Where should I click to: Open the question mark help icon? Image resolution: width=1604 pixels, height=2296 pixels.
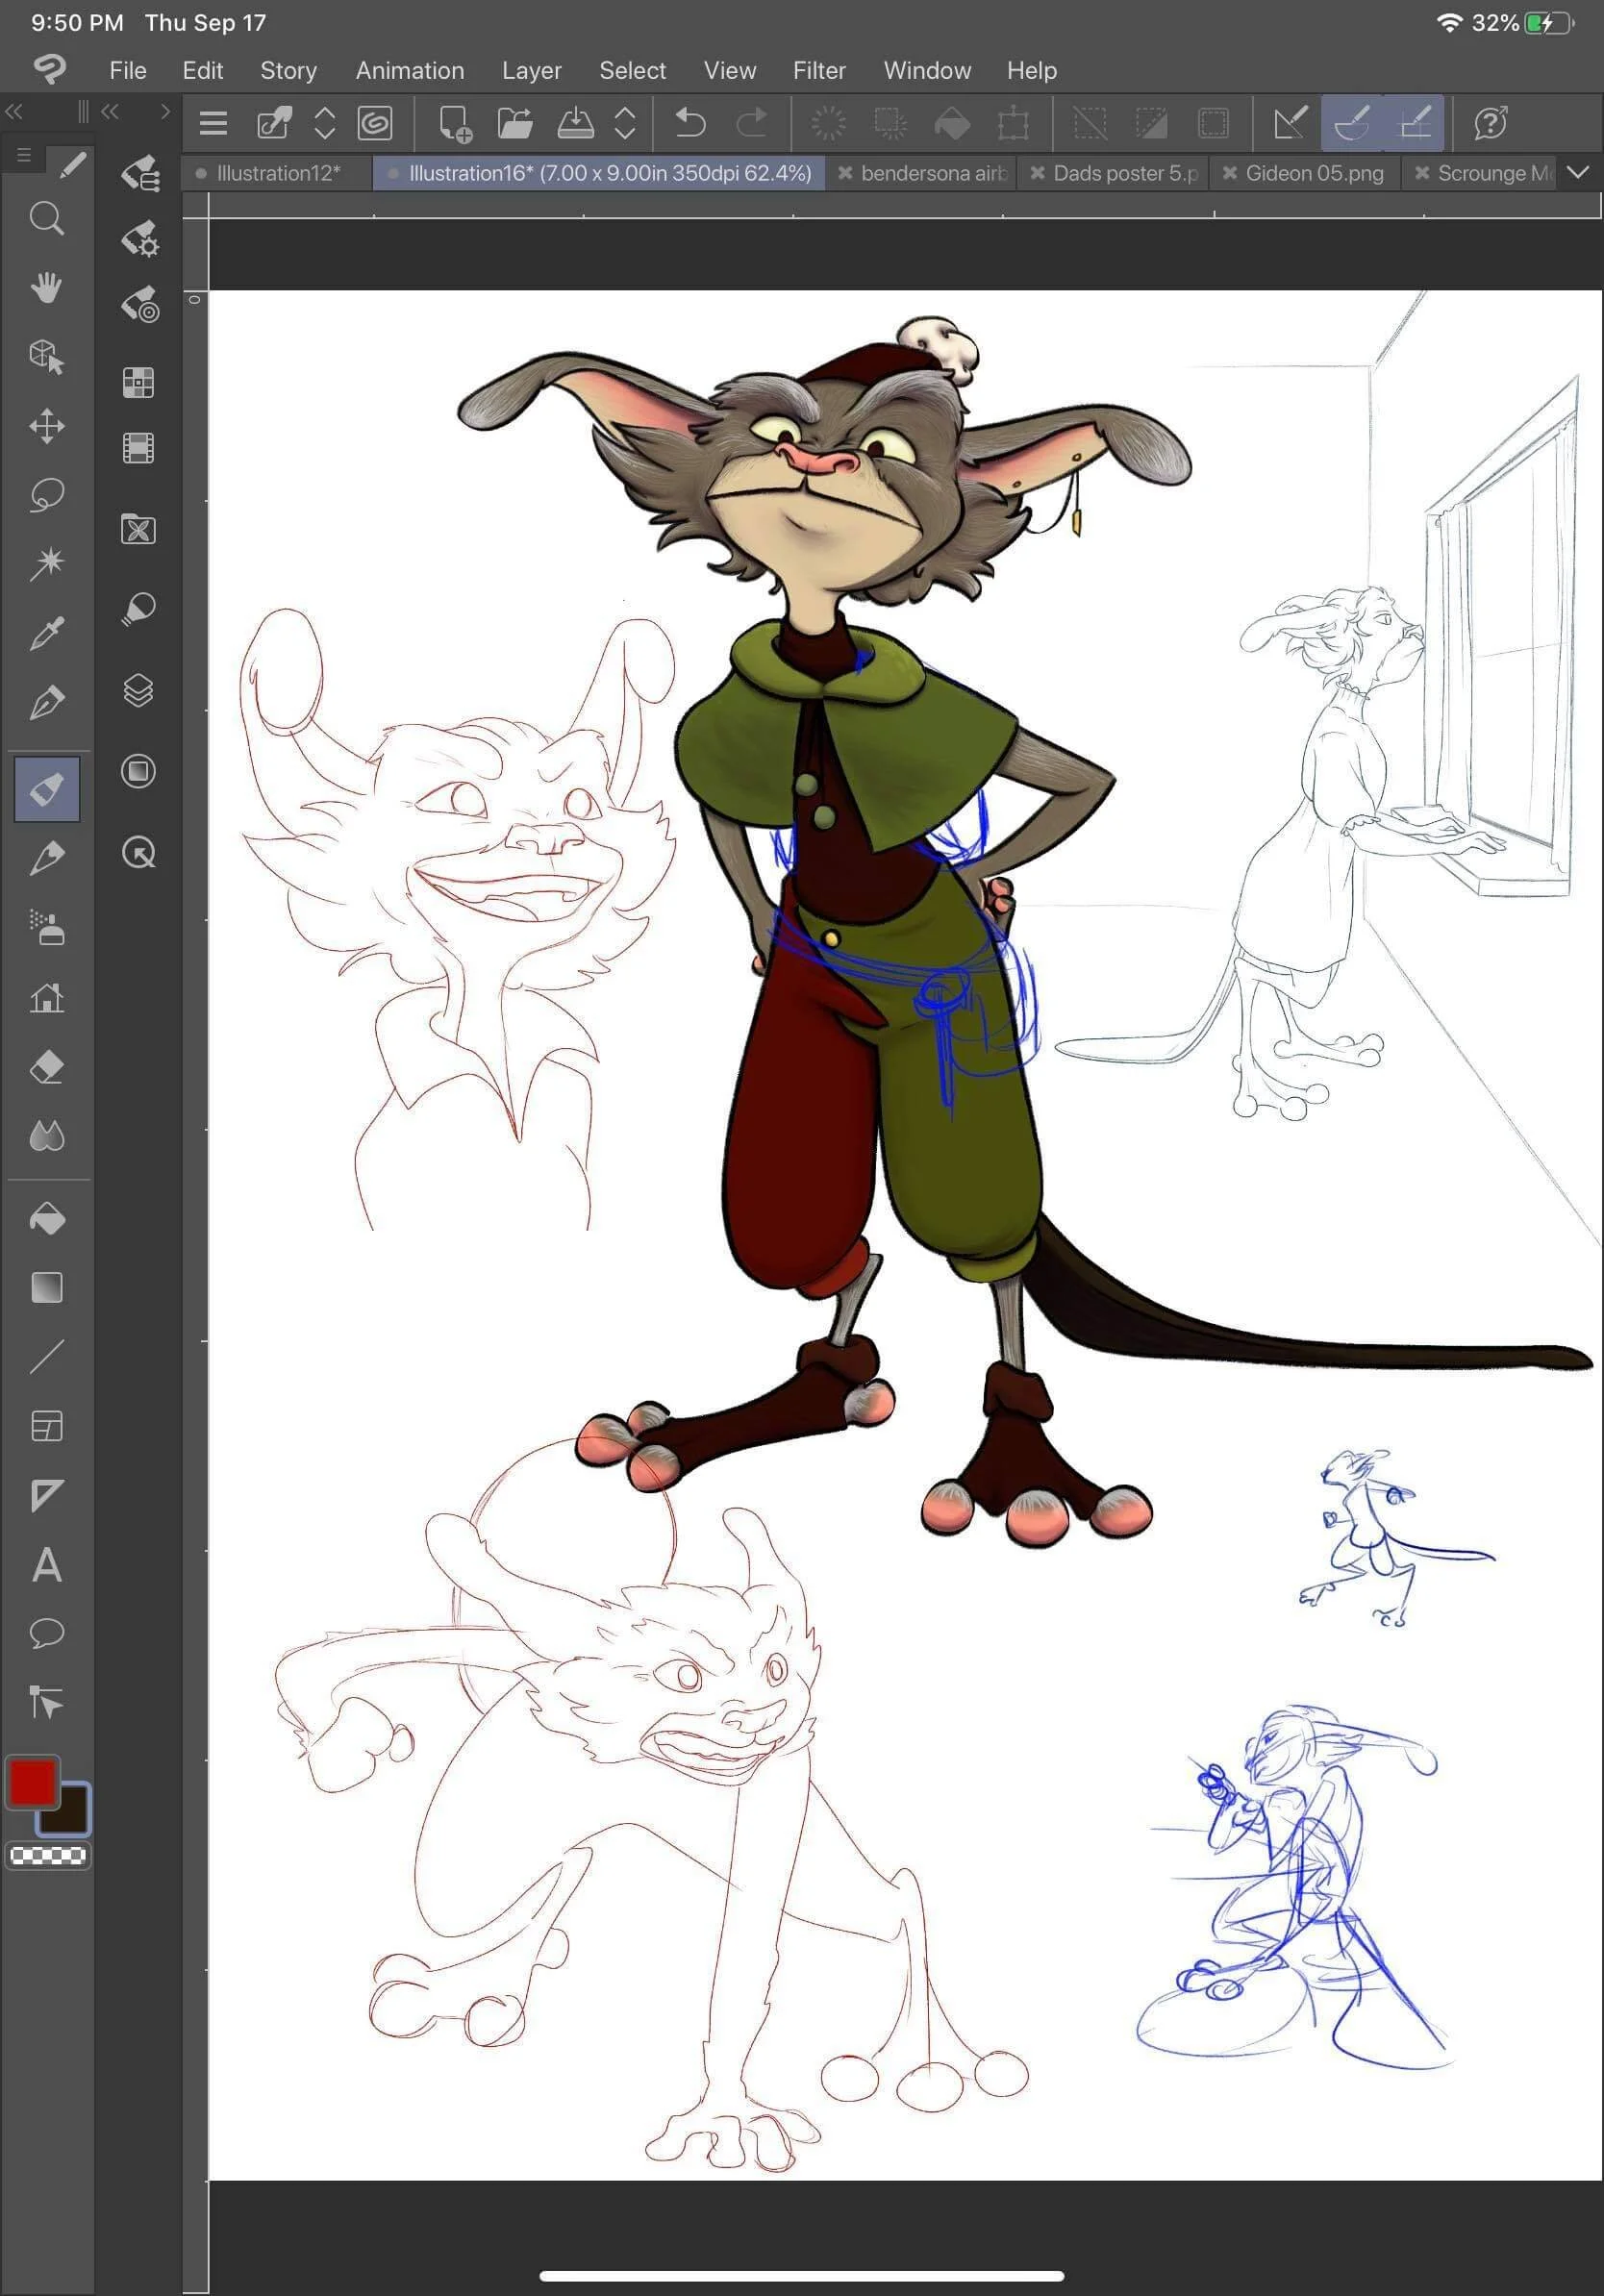tap(1490, 123)
